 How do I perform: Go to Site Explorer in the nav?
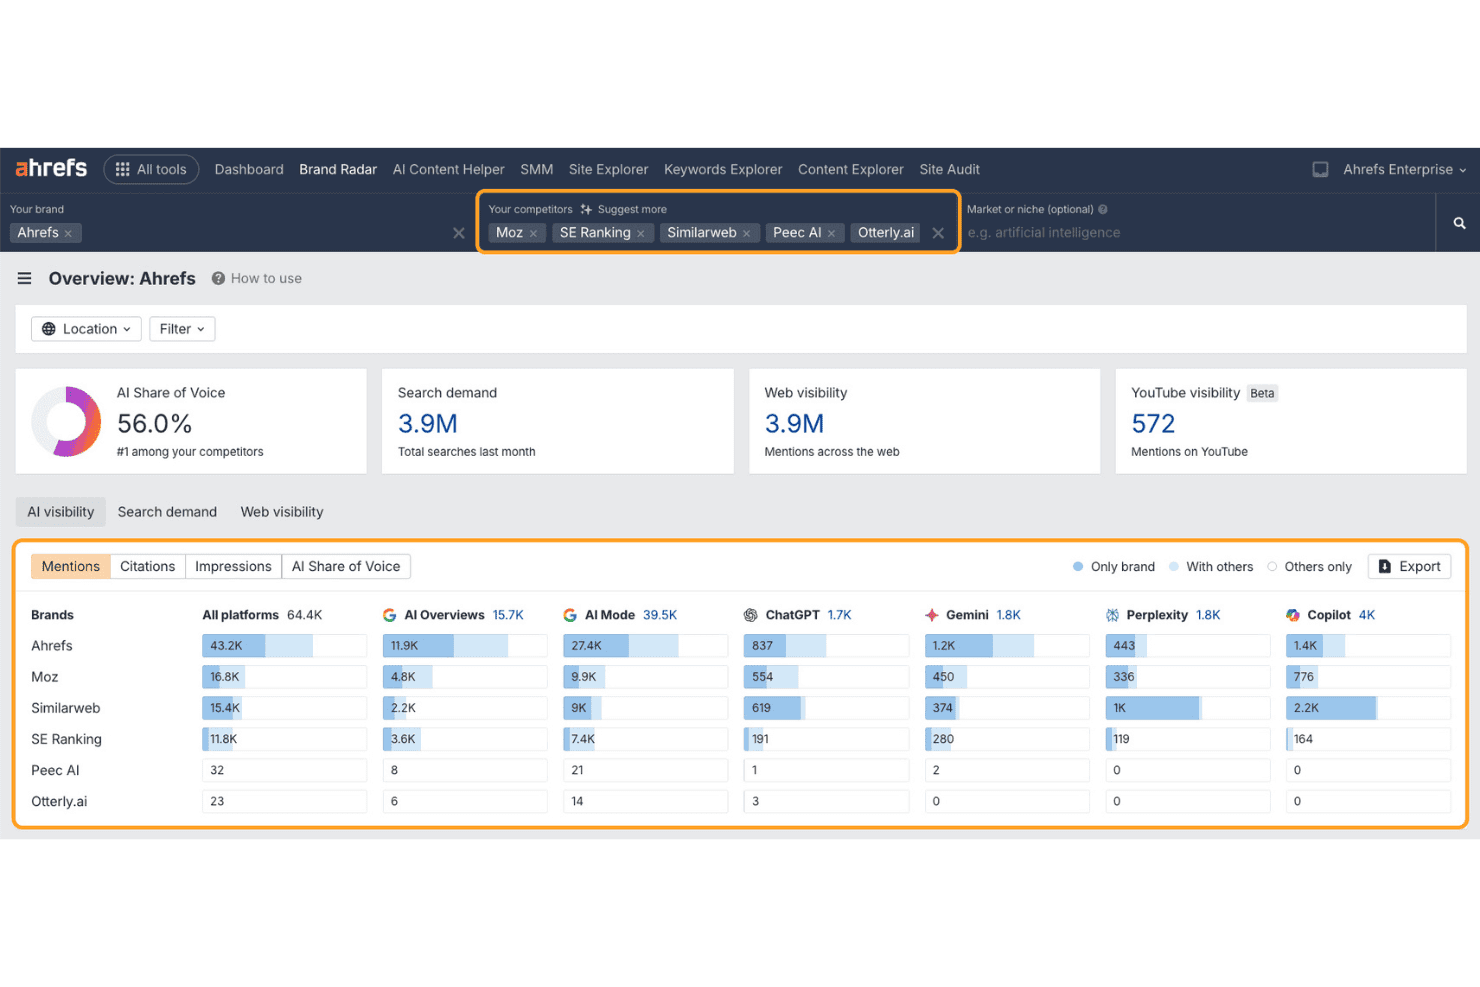point(608,169)
